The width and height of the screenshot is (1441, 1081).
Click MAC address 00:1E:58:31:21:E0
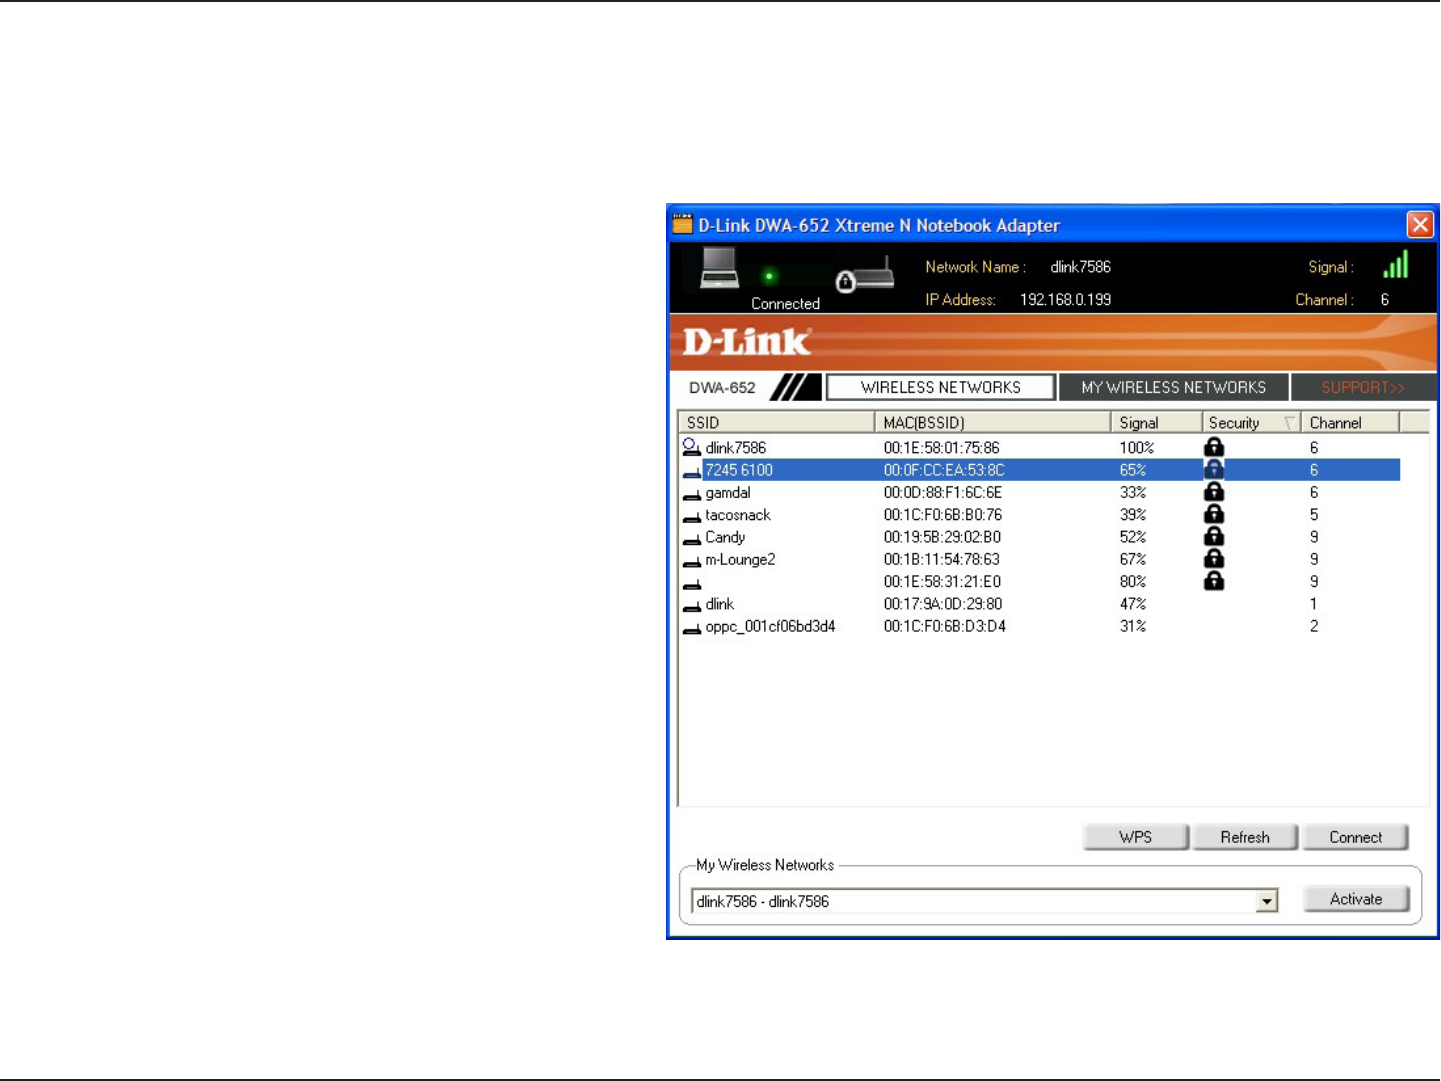click(x=942, y=582)
